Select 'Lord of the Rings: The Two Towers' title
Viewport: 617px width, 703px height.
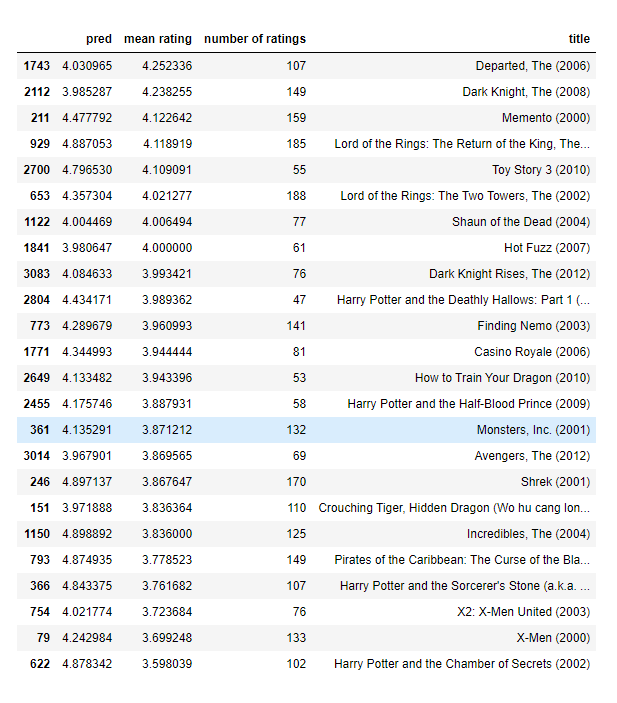465,196
